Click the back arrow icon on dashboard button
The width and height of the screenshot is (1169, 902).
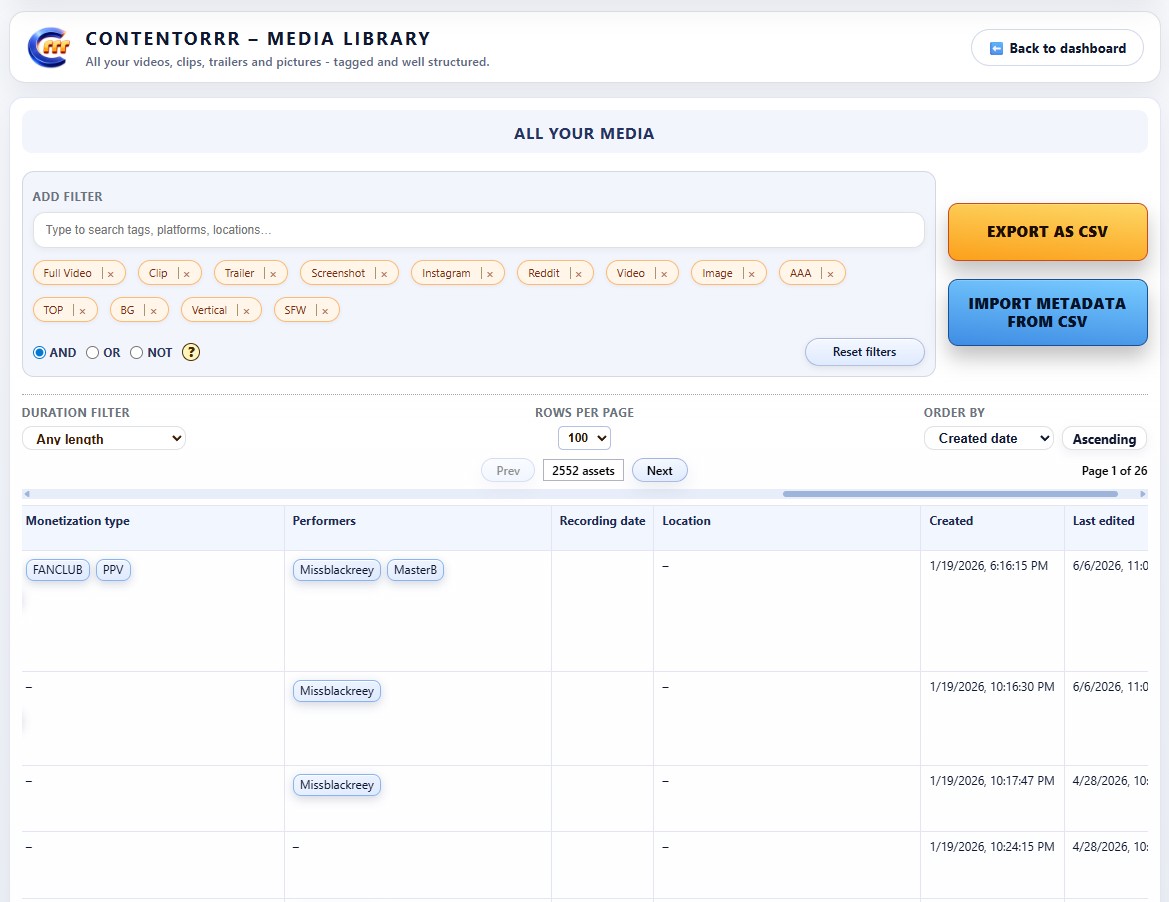(996, 48)
